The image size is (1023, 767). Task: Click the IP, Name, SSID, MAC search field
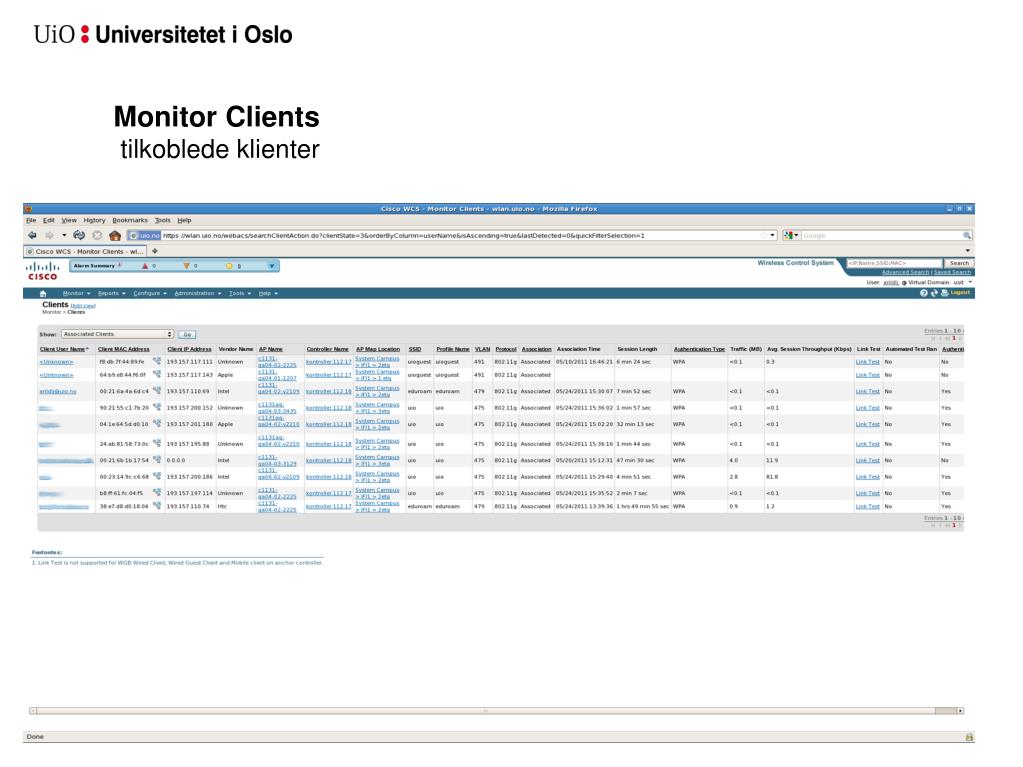[x=894, y=263]
